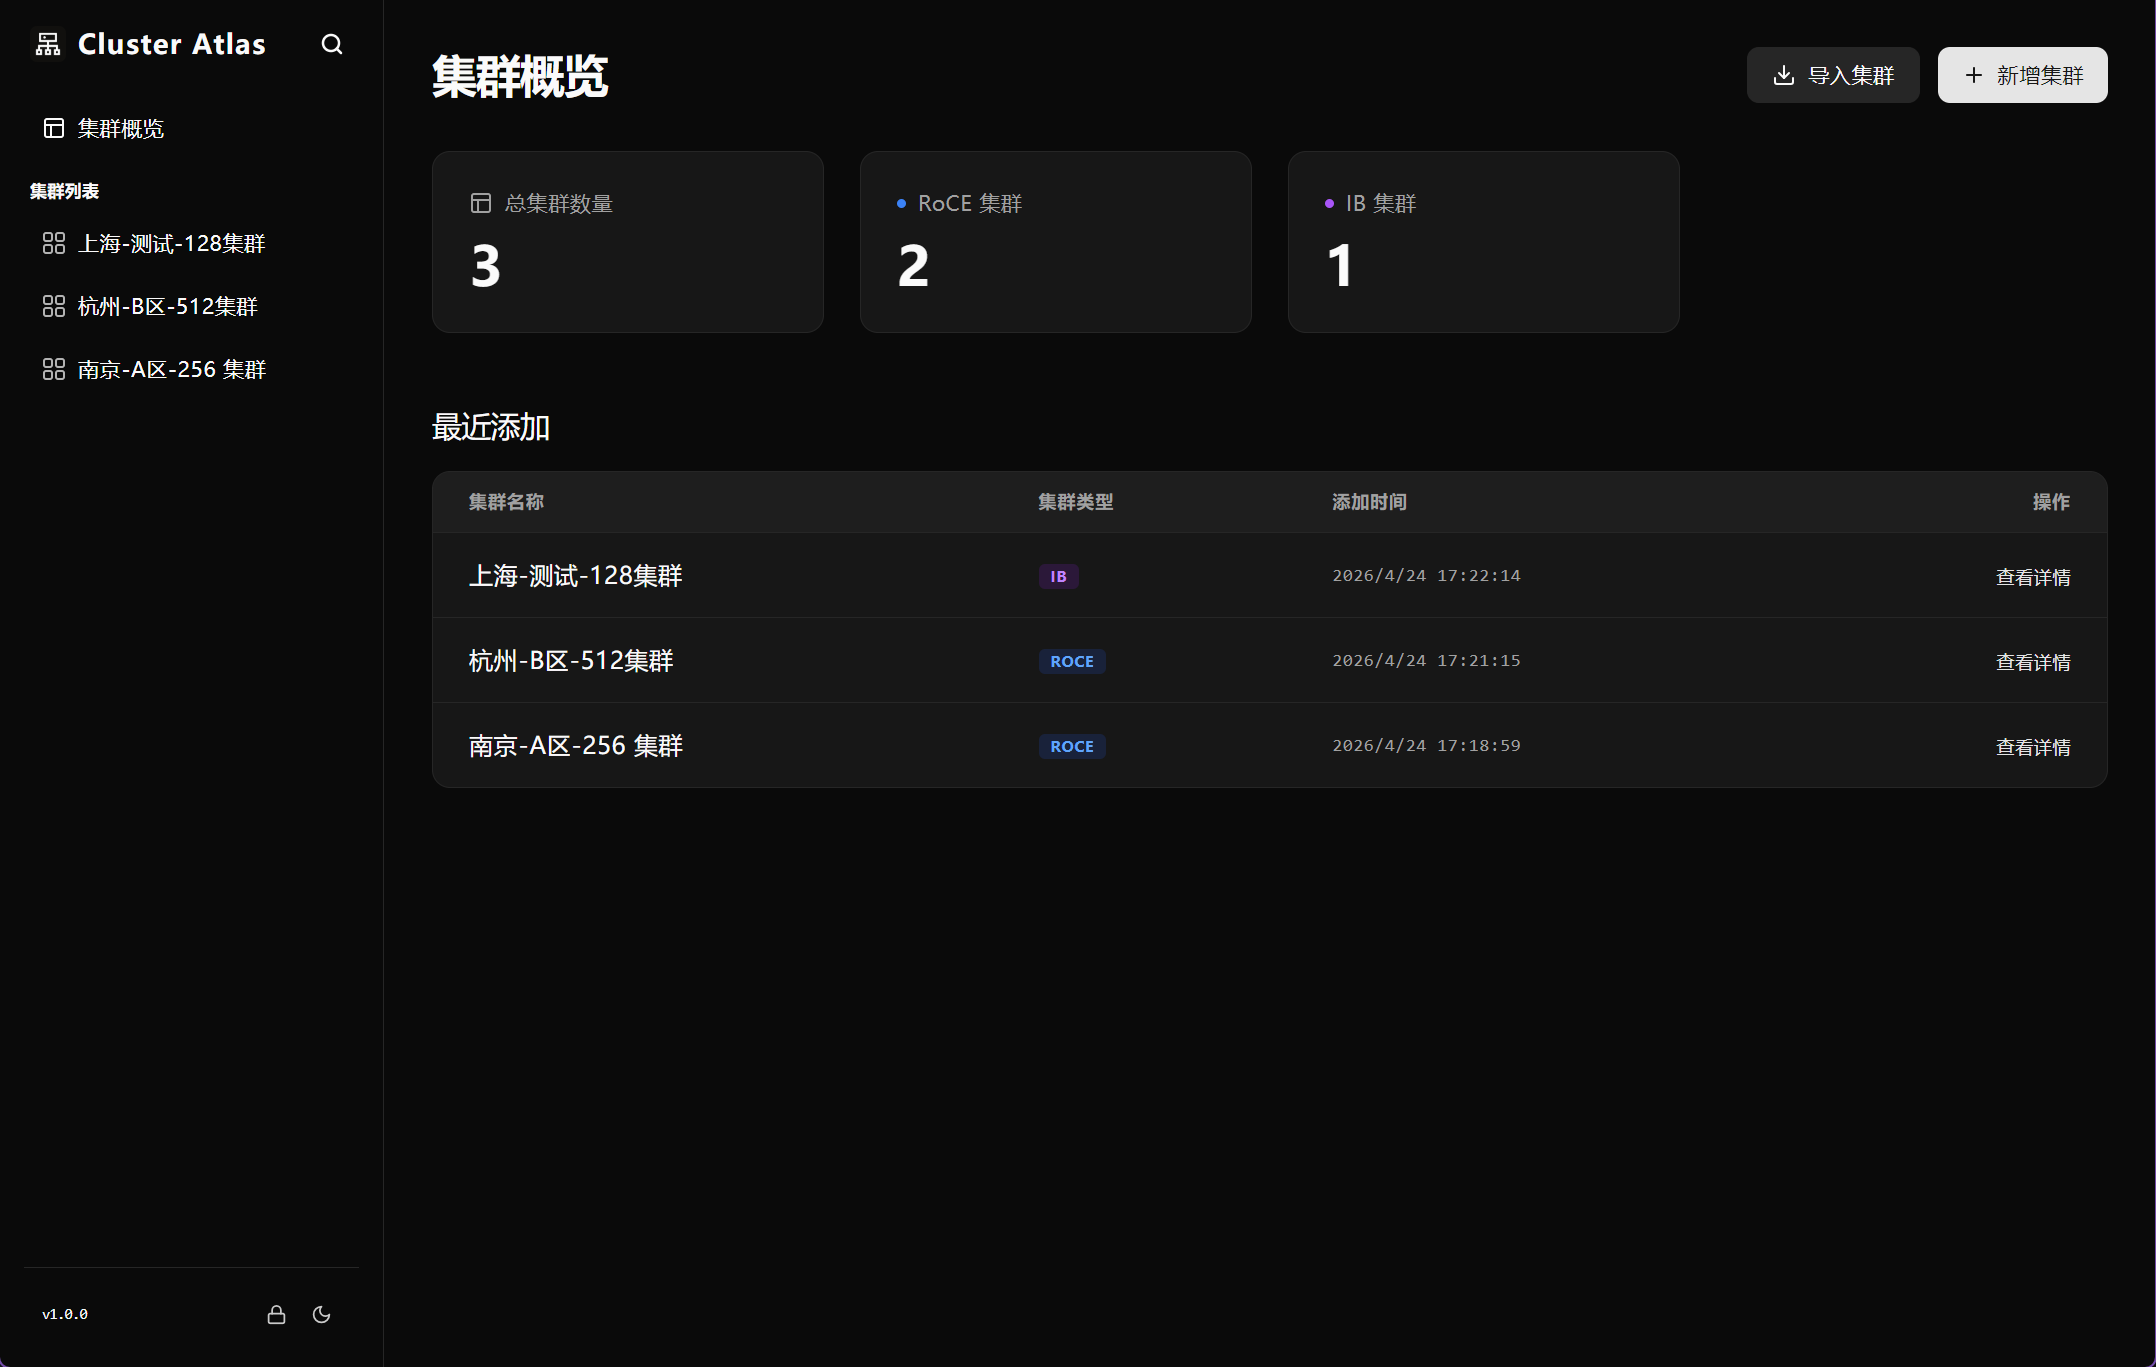Click the search magnifier icon in sidebar
The height and width of the screenshot is (1367, 2156).
click(x=332, y=44)
